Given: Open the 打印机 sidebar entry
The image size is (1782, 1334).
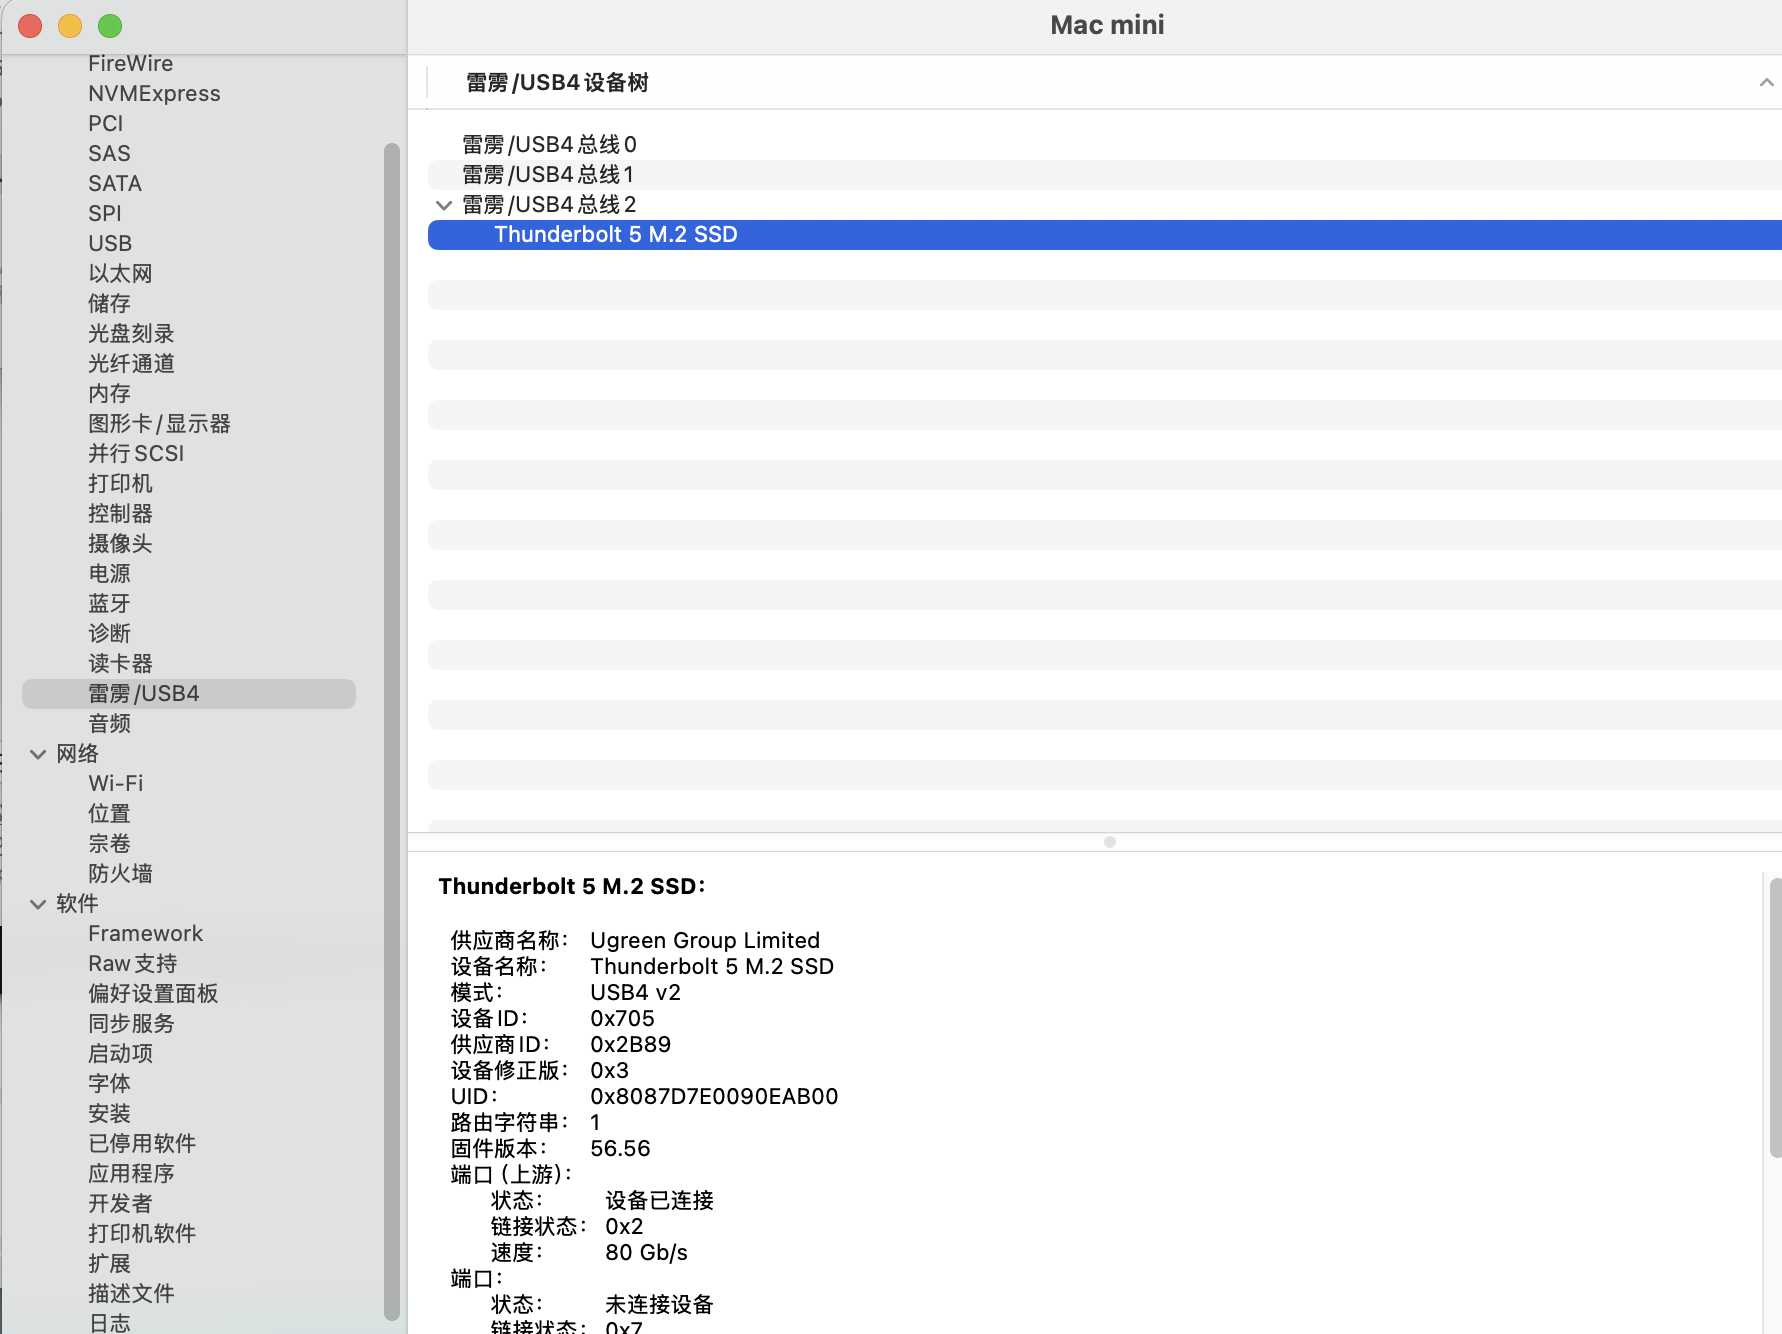Looking at the screenshot, I should [120, 484].
